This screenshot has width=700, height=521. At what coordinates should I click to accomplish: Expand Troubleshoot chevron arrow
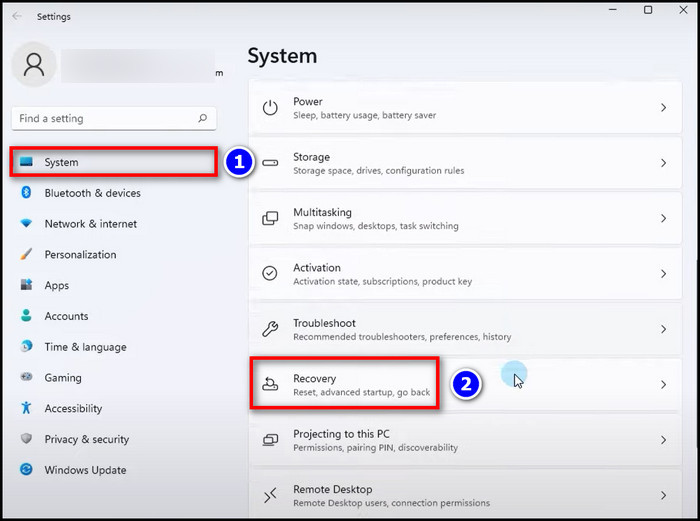(x=663, y=329)
